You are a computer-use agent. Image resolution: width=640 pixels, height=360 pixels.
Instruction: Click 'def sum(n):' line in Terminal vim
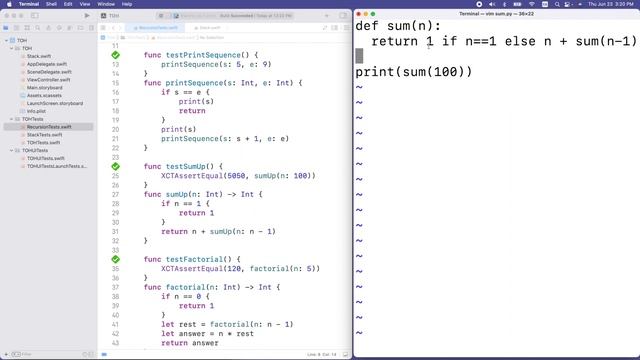(x=398, y=26)
